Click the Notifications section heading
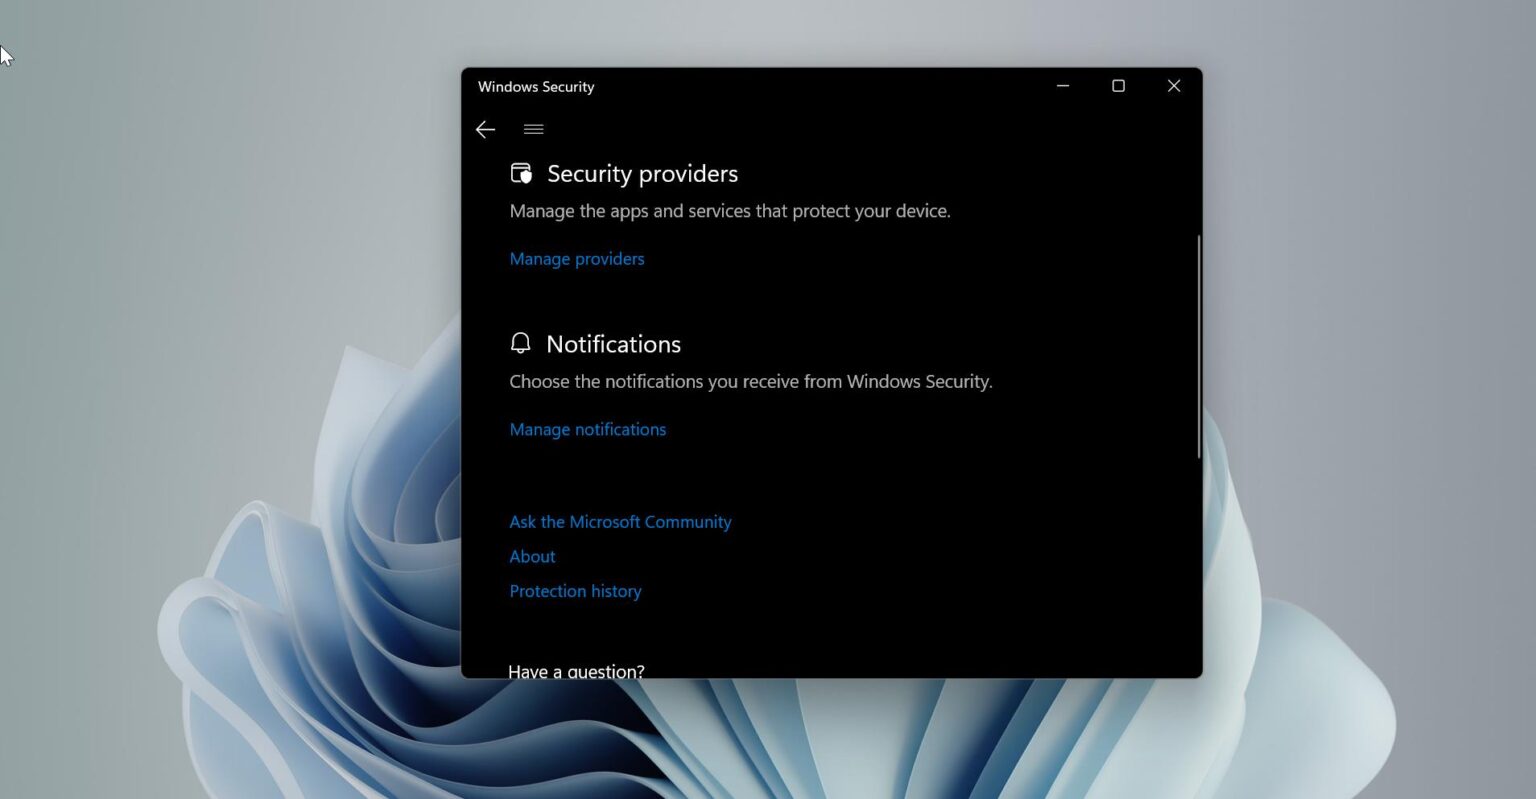 tap(613, 344)
